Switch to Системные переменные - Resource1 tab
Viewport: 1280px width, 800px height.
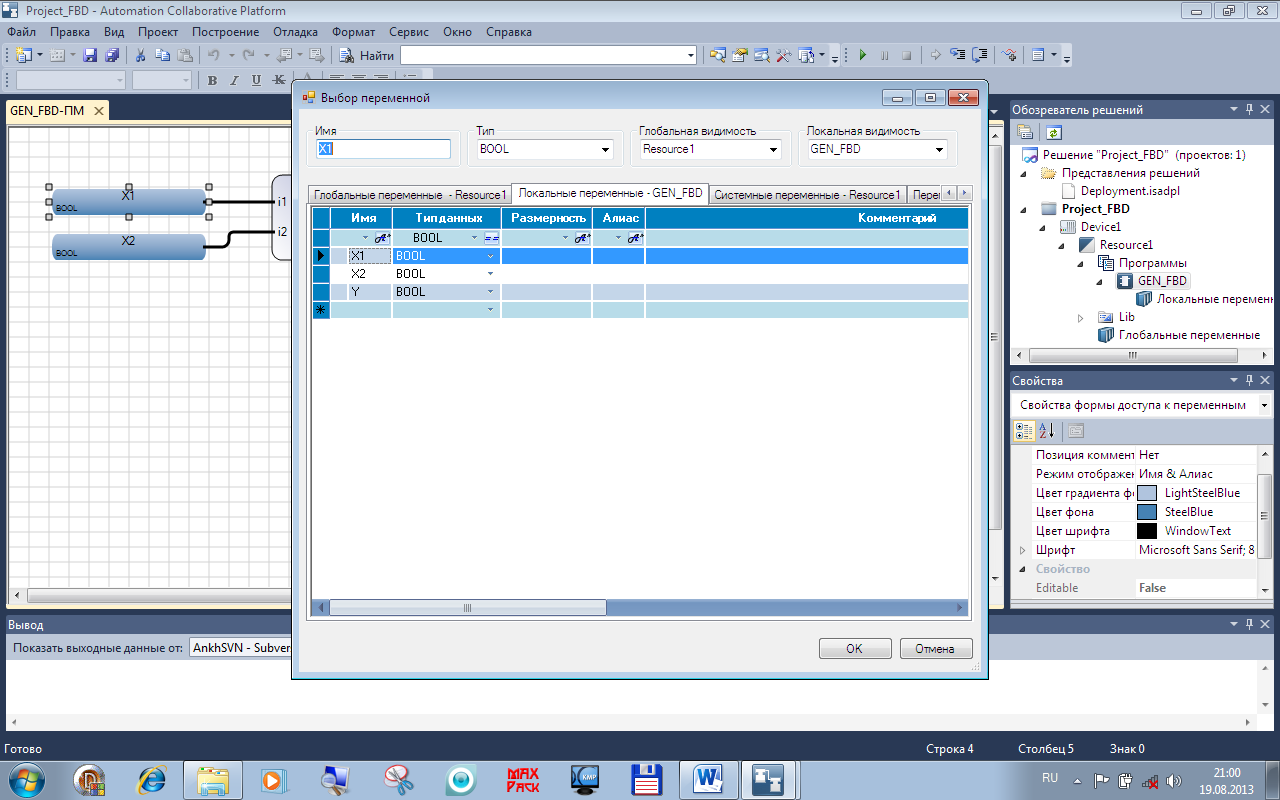point(806,195)
